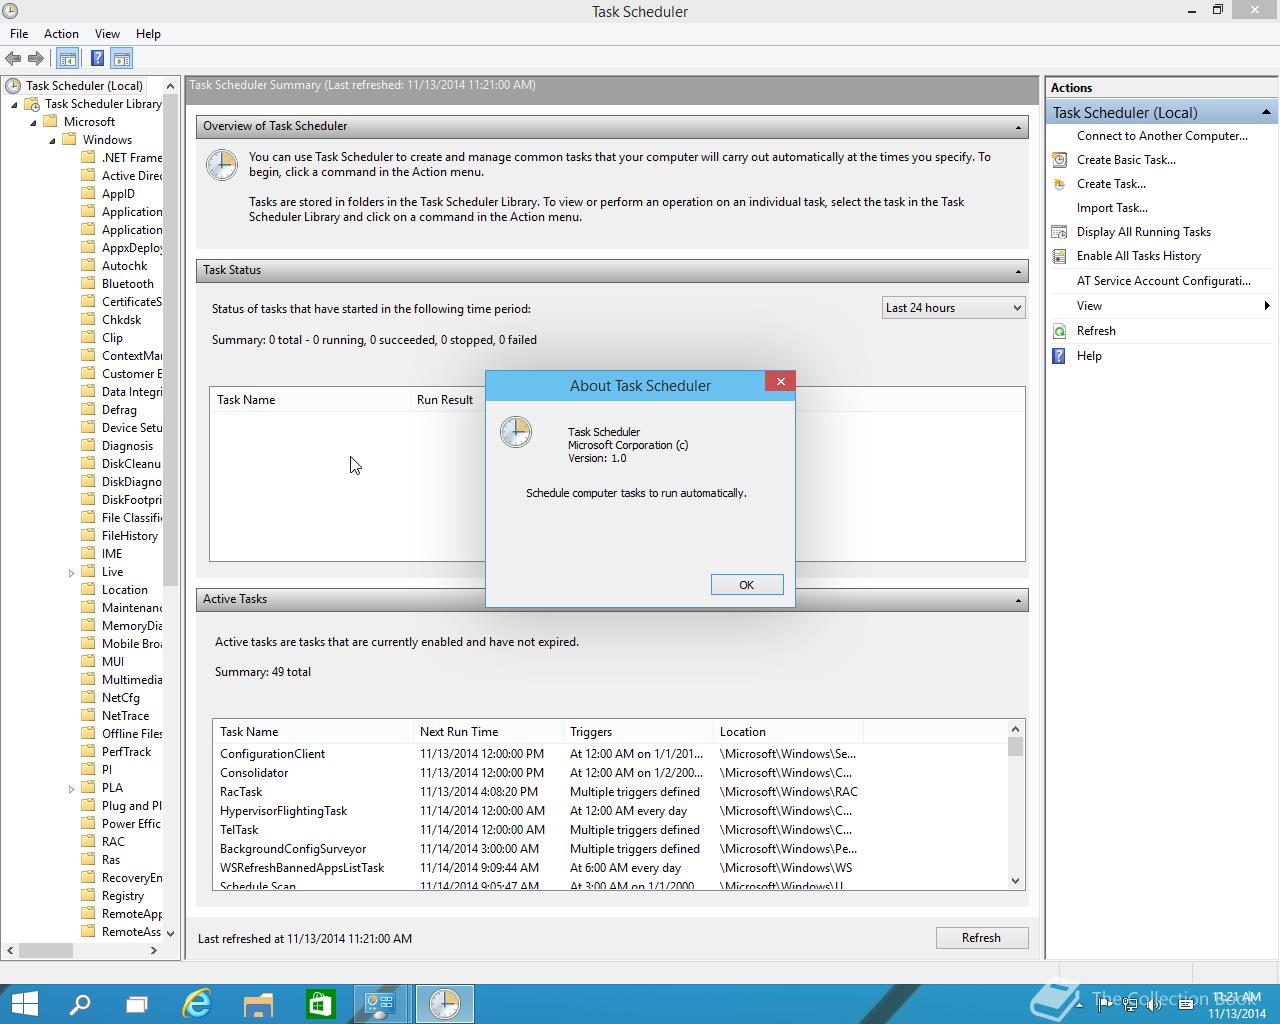
Task: Open Search from the taskbar
Action: tap(79, 1004)
